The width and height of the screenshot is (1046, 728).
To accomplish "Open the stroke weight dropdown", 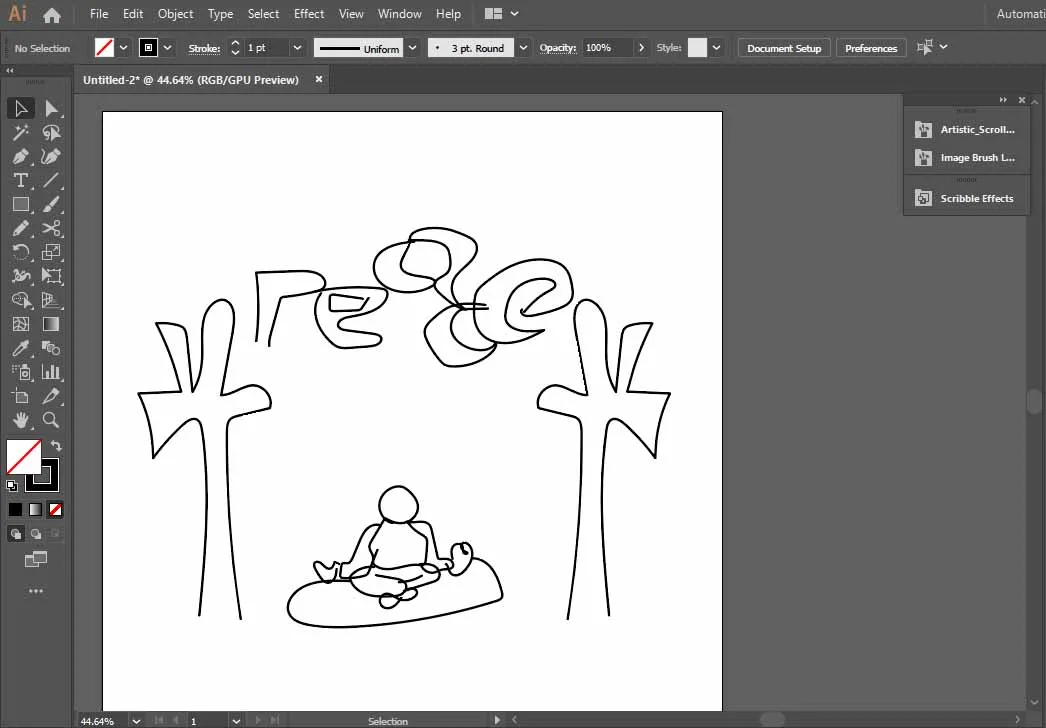I will coord(297,48).
